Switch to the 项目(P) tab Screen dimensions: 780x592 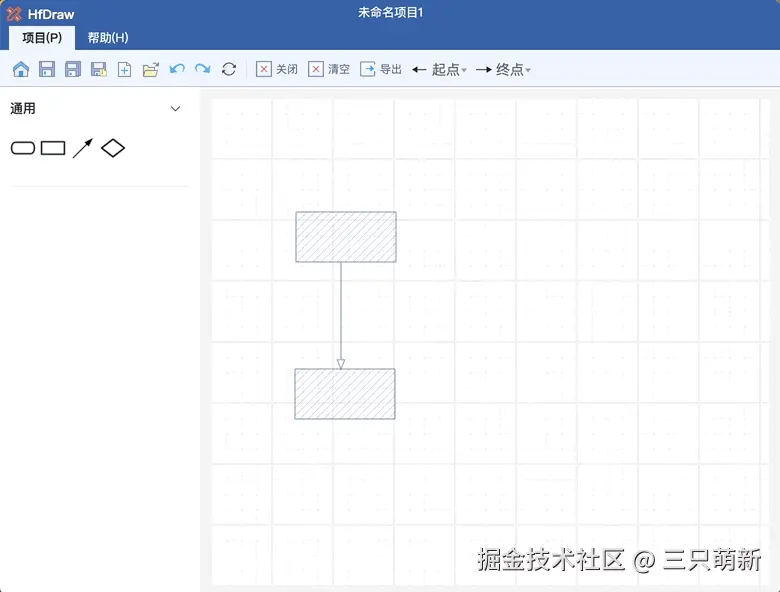click(42, 38)
